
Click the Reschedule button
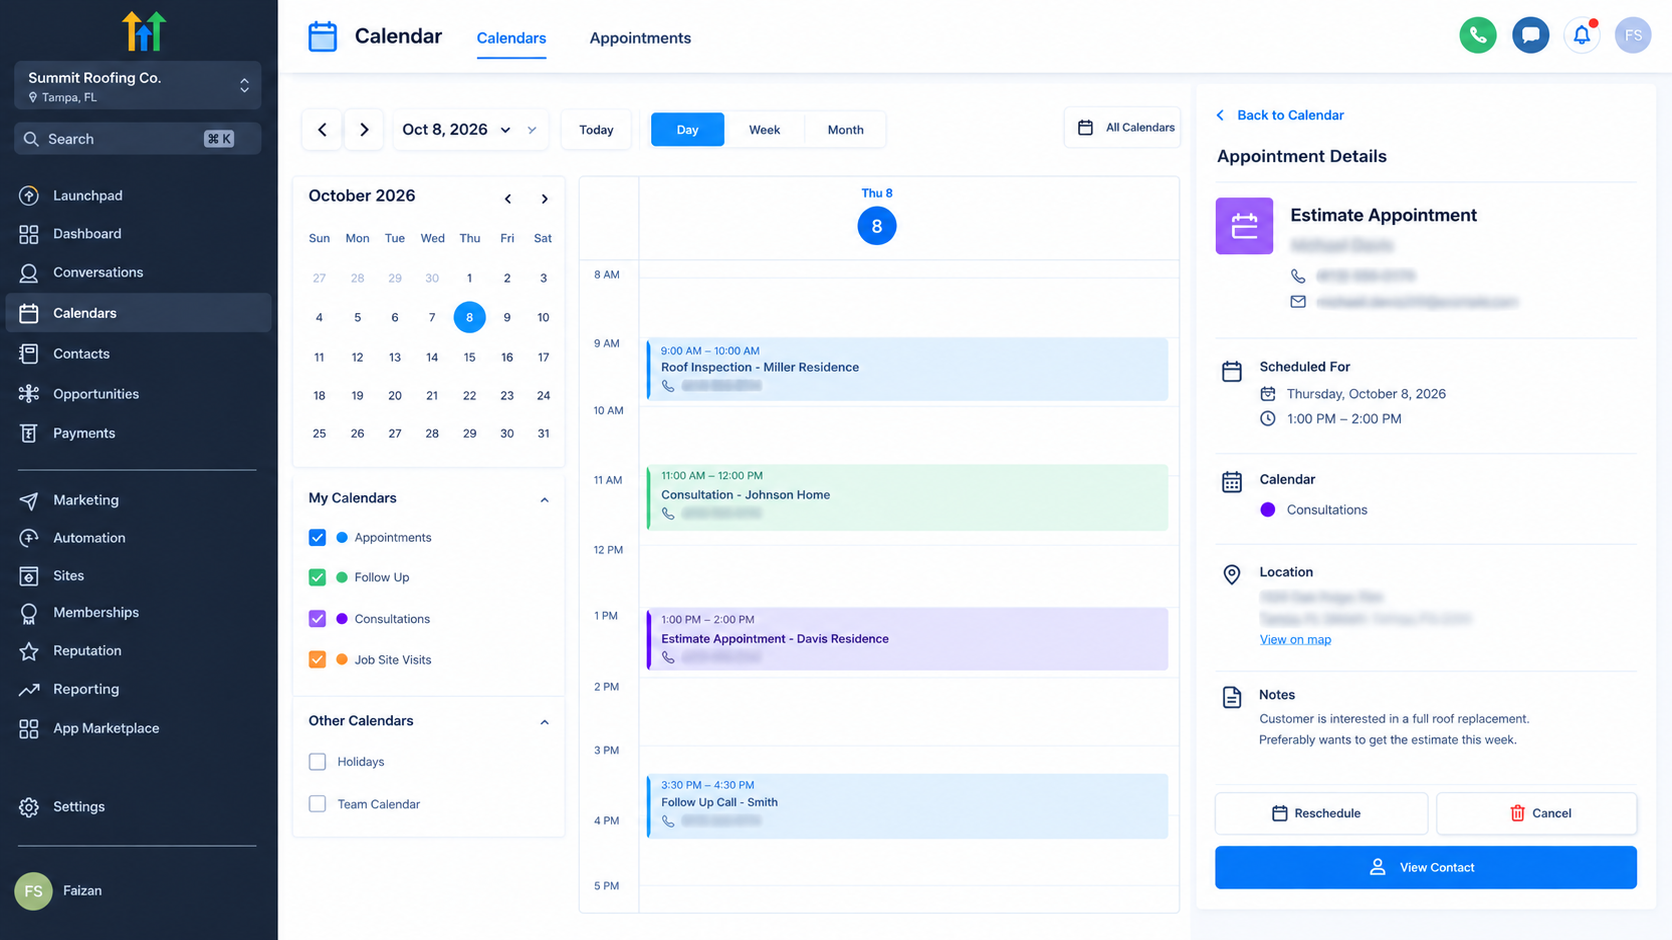click(1321, 813)
